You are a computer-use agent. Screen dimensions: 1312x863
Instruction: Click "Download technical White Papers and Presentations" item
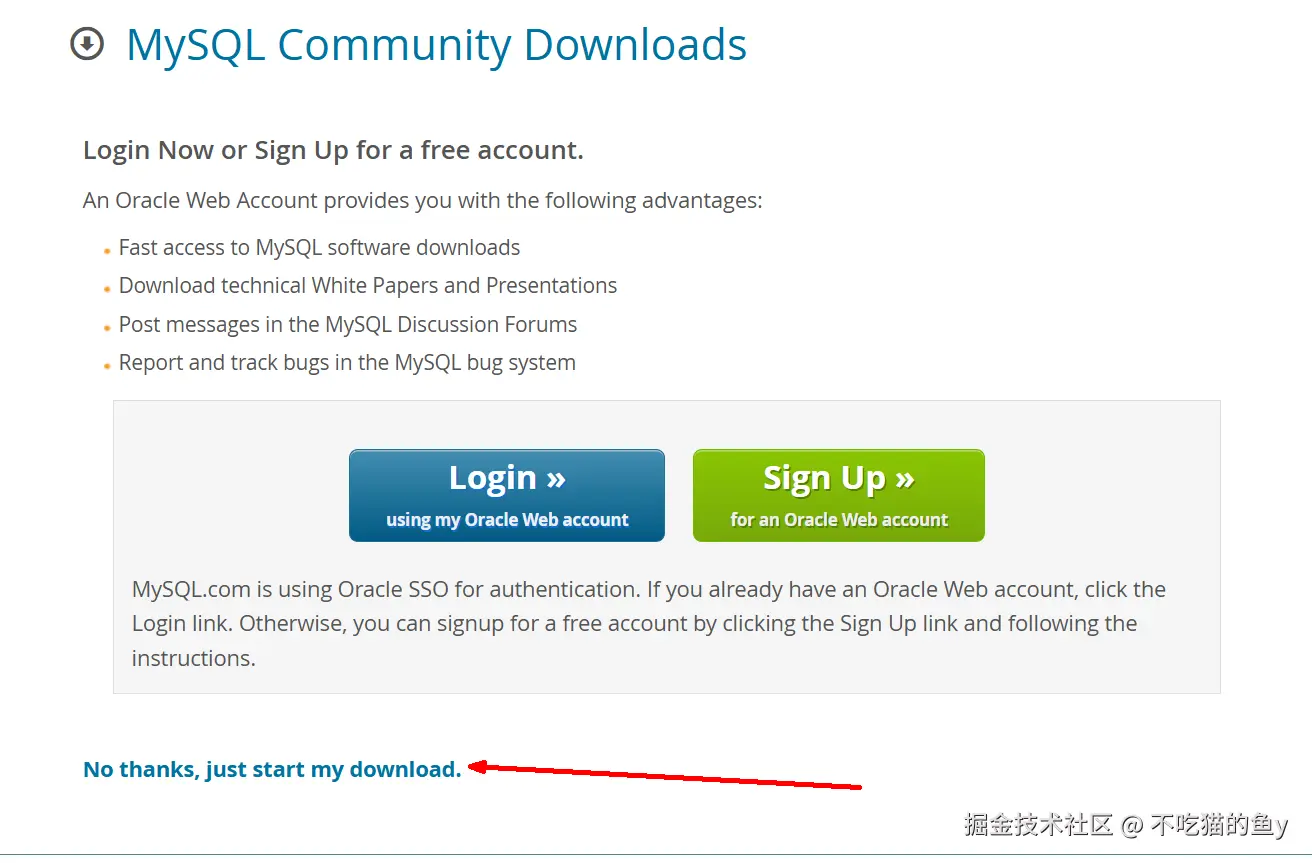click(x=368, y=286)
